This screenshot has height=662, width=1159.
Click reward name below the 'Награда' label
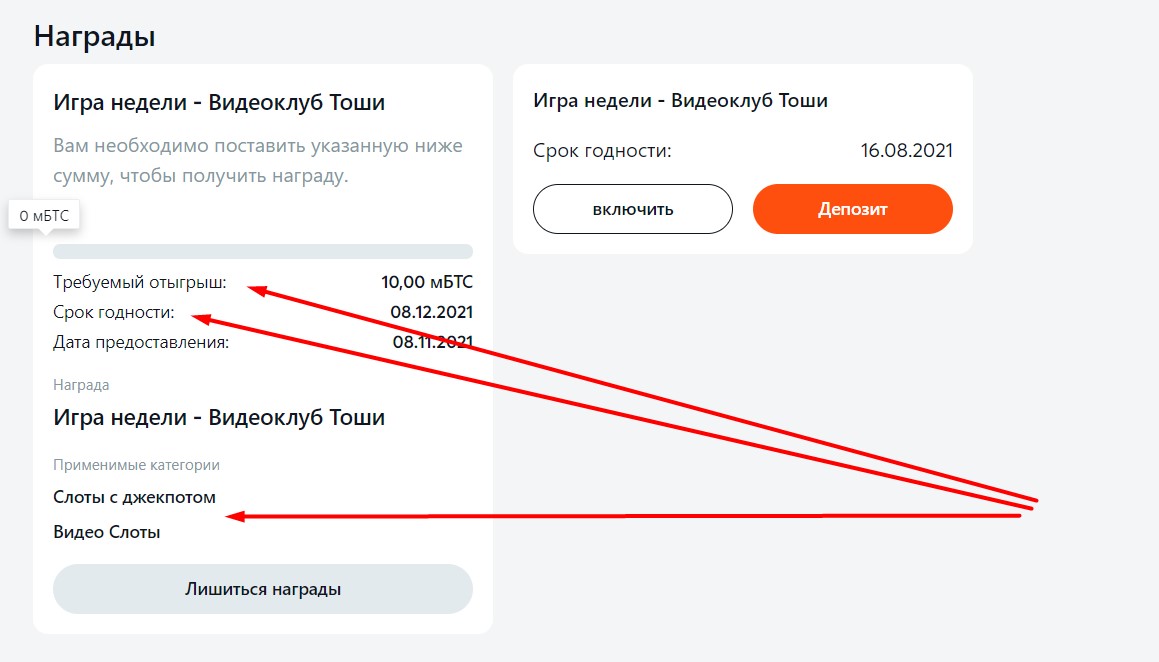point(219,417)
